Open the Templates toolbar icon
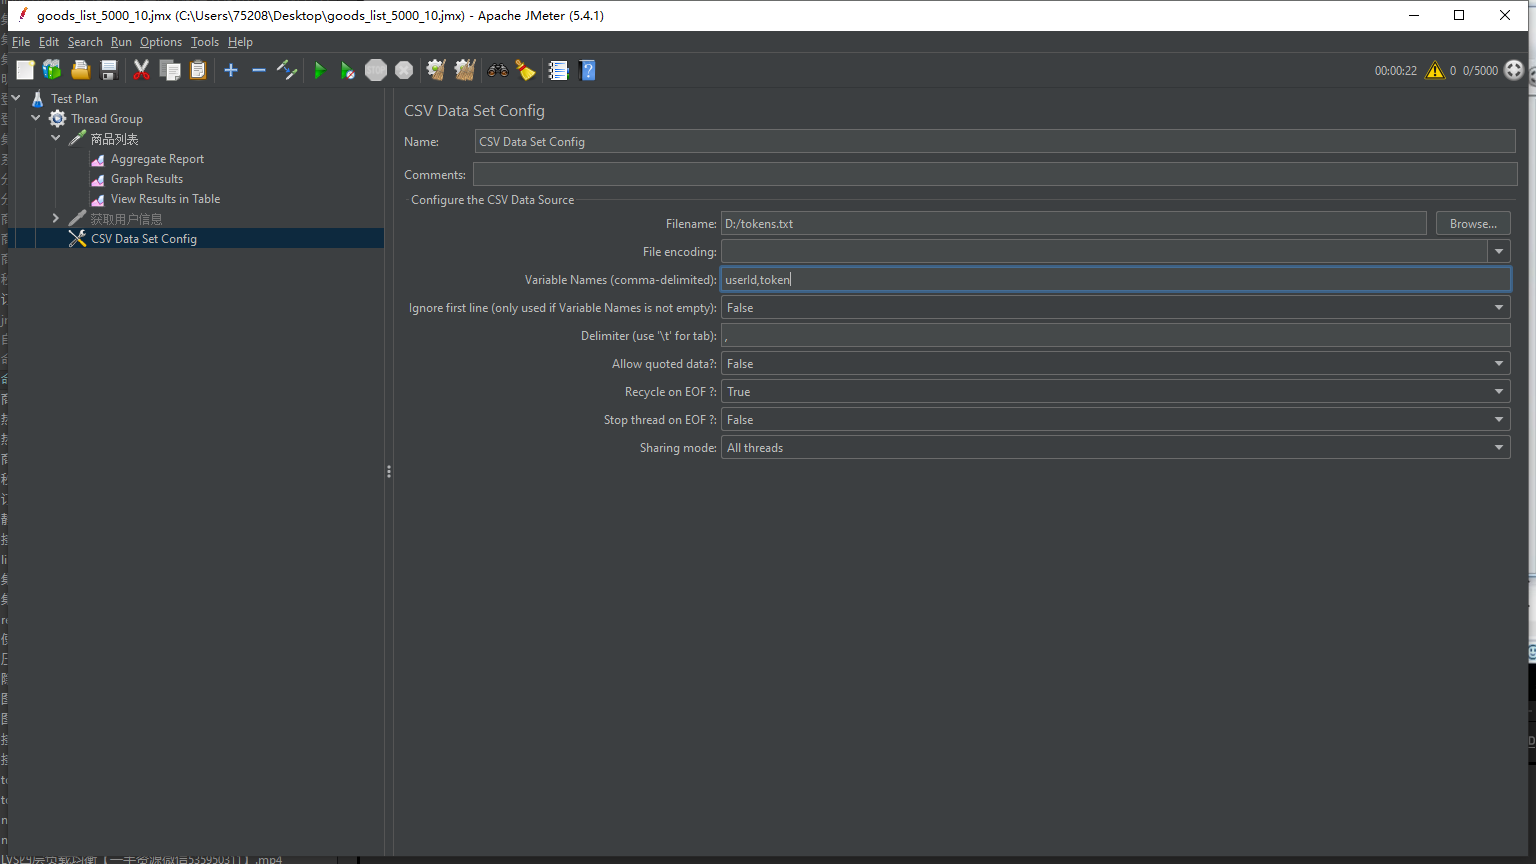Screen dimensions: 1536x864 tap(52, 70)
